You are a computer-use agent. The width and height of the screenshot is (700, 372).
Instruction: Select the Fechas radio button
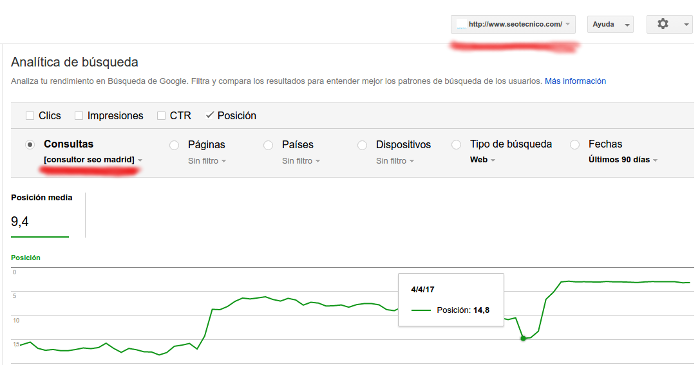pos(575,145)
